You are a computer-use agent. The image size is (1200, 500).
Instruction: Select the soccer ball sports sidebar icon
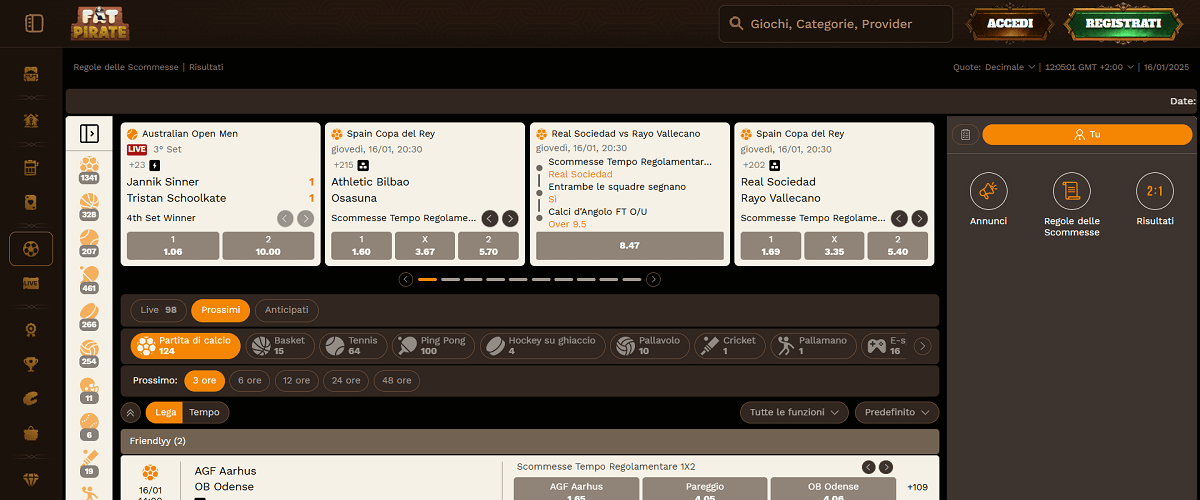tap(31, 248)
